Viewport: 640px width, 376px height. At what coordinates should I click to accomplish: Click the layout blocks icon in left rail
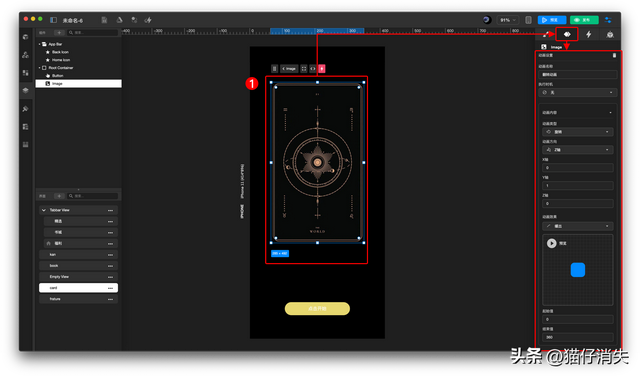[x=25, y=73]
